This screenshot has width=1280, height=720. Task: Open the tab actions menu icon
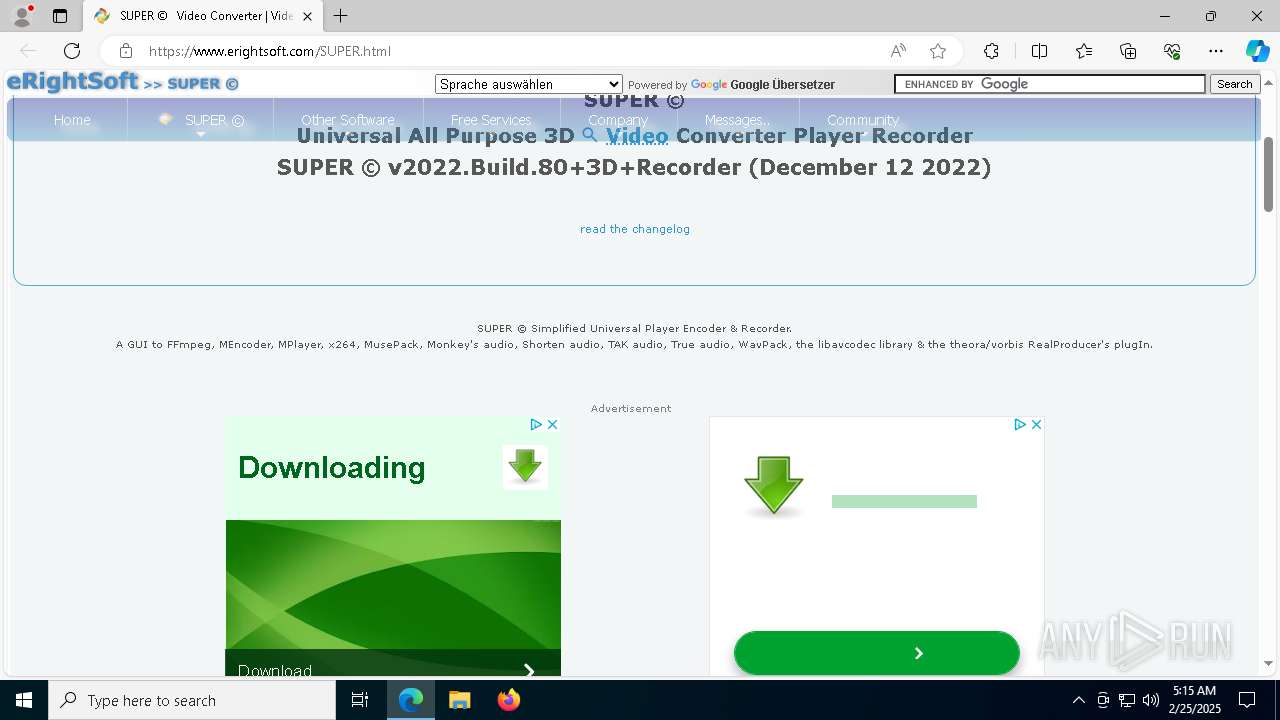pyautogui.click(x=60, y=16)
